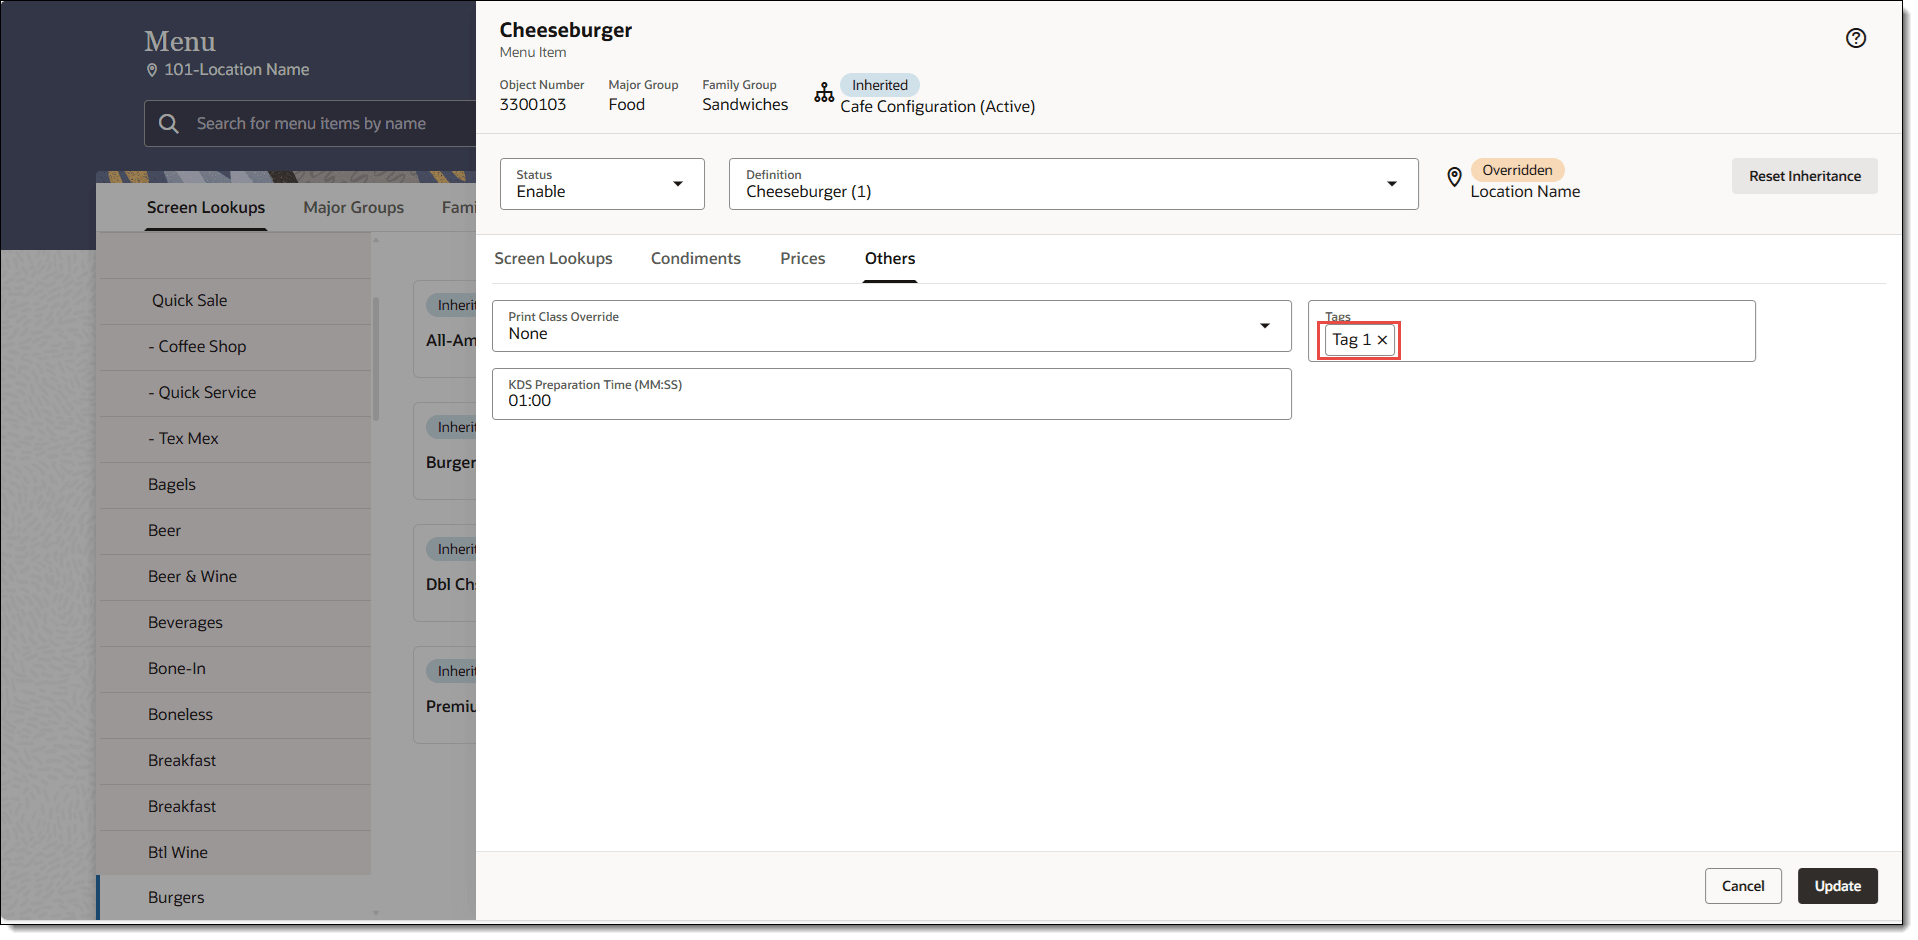Click the KDS Preparation Time field
Image resolution: width=1918 pixels, height=940 pixels.
tap(891, 394)
